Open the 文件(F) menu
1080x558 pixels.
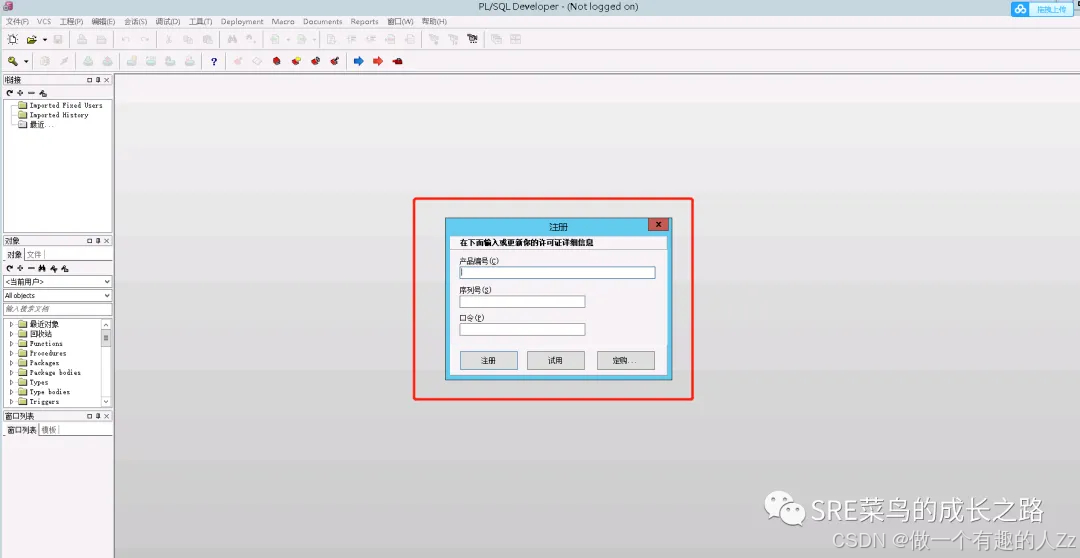(x=17, y=21)
